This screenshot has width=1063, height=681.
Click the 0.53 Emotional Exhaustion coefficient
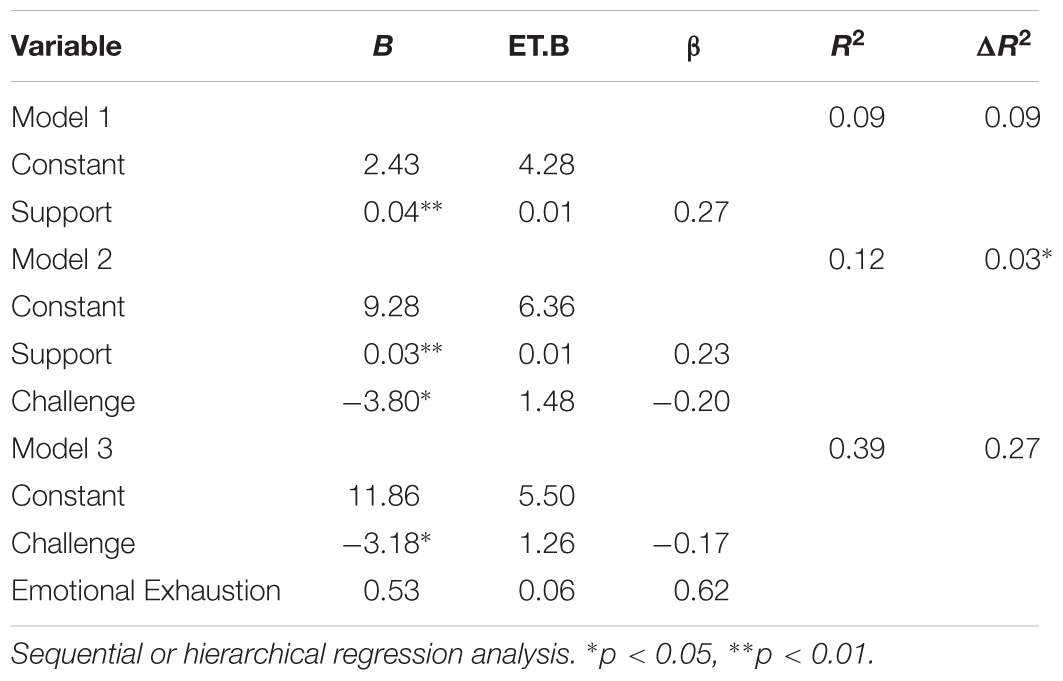(391, 591)
